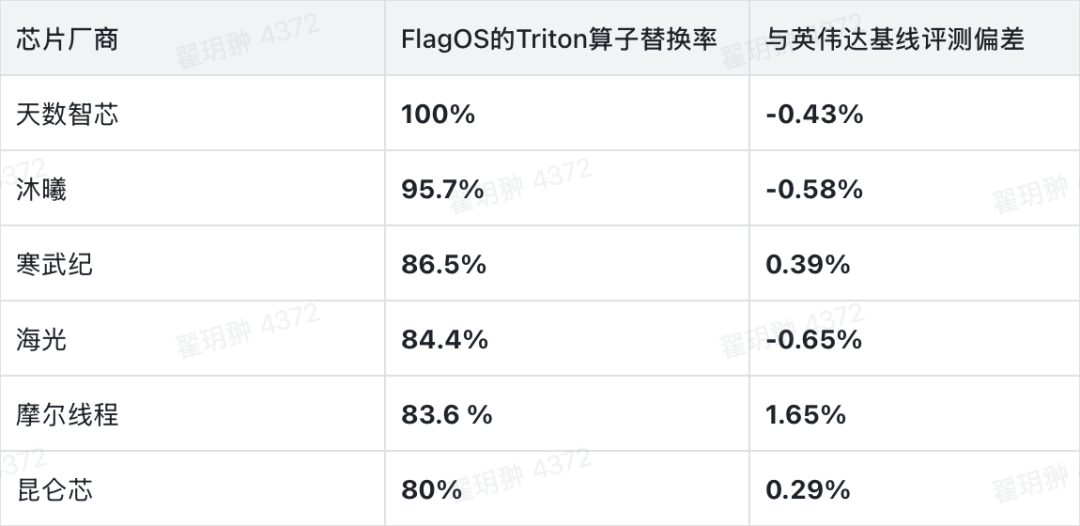Select the 天数智芯 vendor cell
The height and width of the screenshot is (526, 1080).
click(67, 114)
